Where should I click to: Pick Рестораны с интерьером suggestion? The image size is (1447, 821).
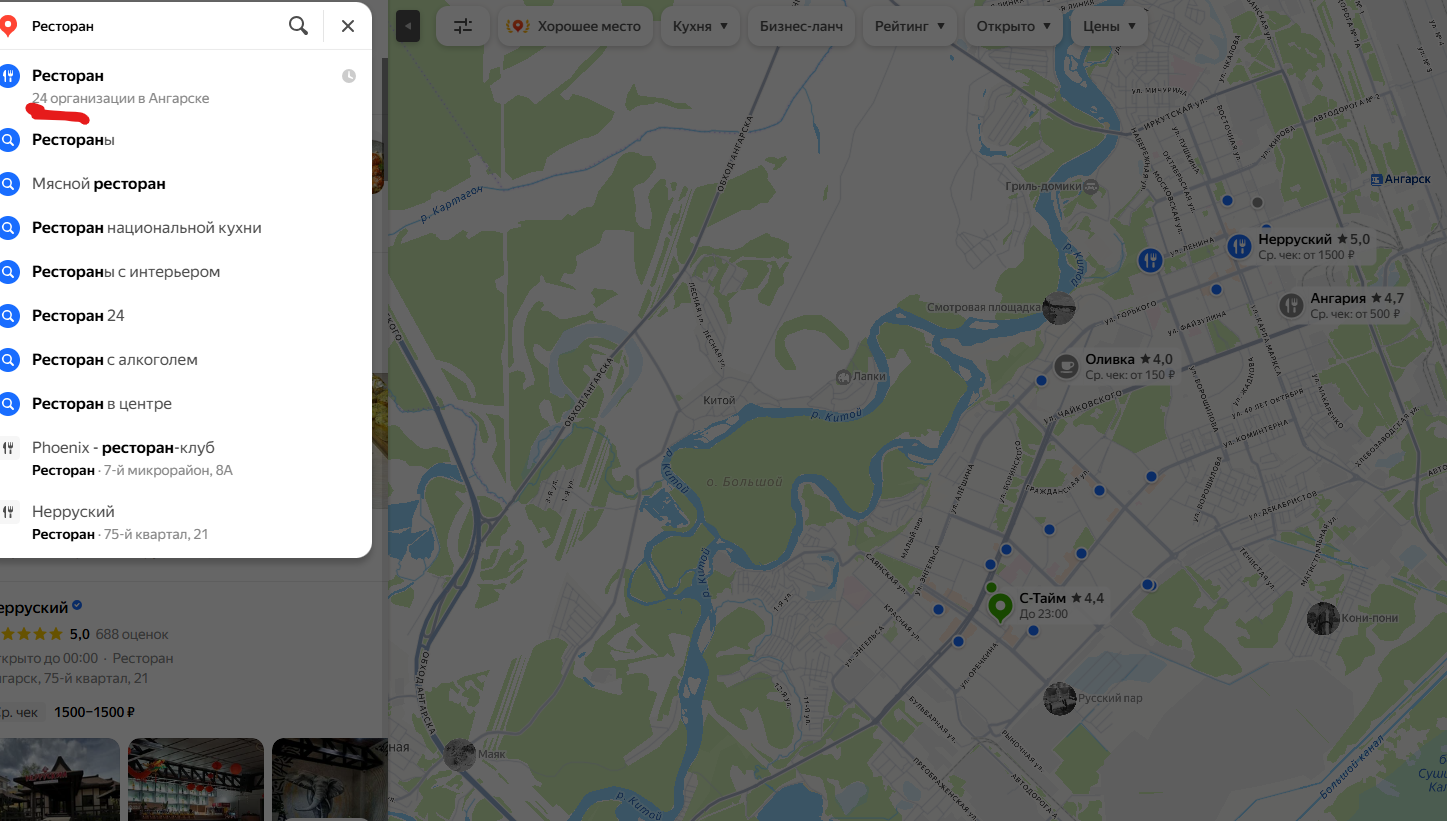pos(186,272)
